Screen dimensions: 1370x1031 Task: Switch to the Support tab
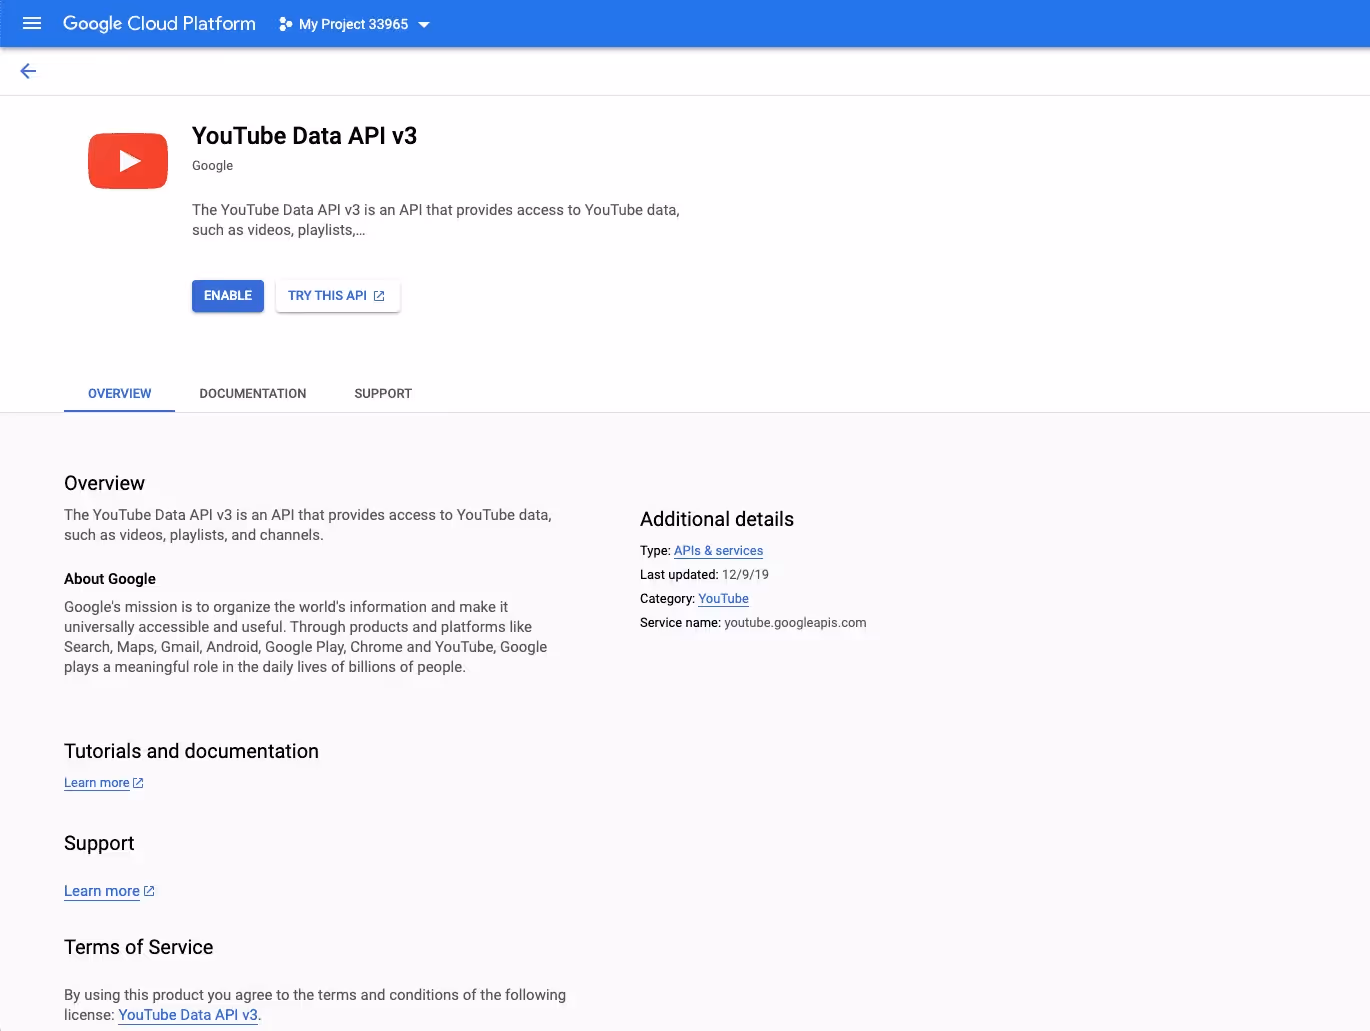(x=383, y=394)
